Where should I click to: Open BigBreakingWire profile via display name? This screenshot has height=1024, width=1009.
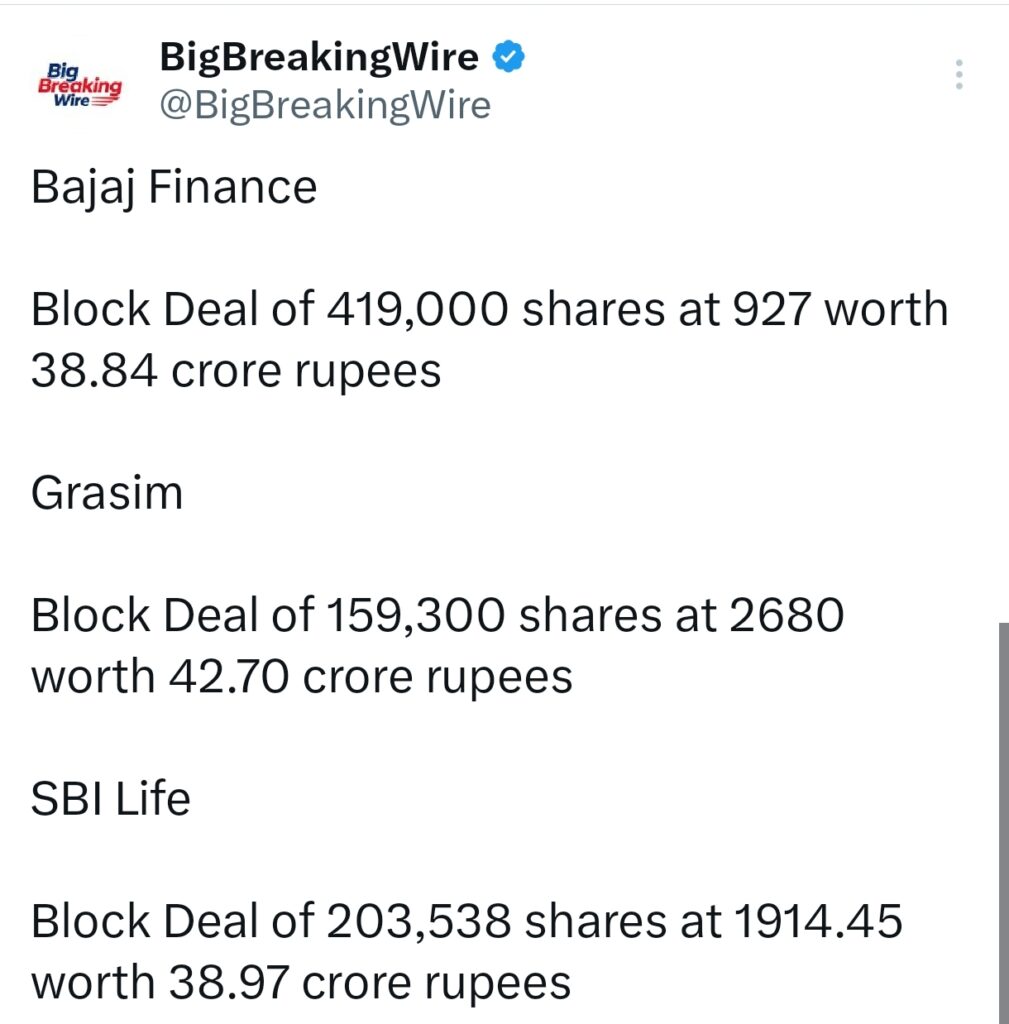click(318, 57)
